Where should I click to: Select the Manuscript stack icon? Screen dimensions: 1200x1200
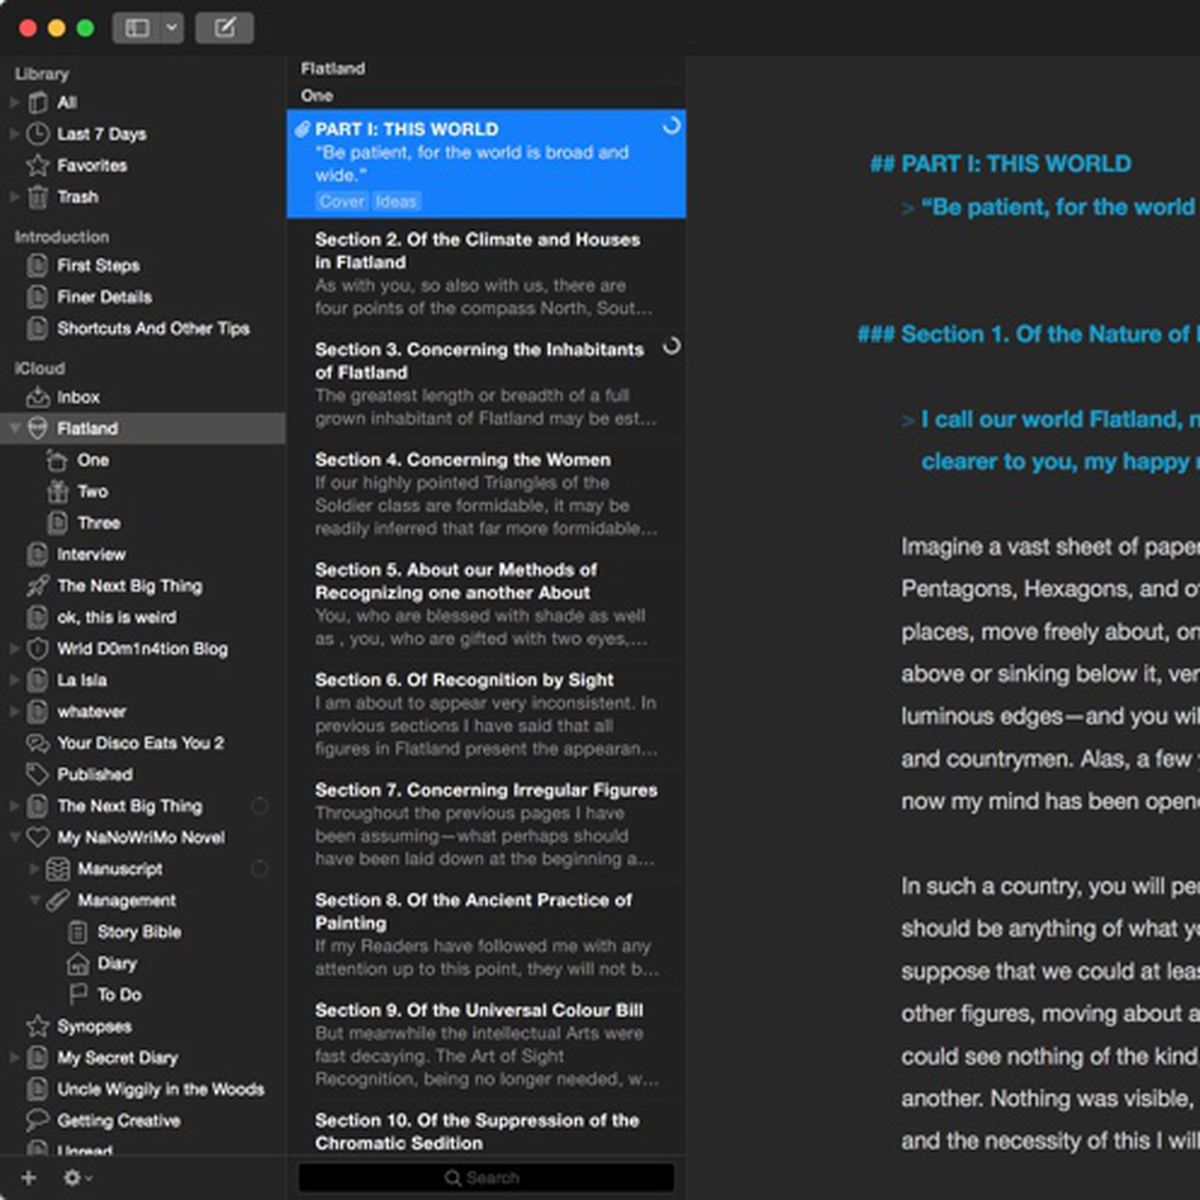[58, 869]
